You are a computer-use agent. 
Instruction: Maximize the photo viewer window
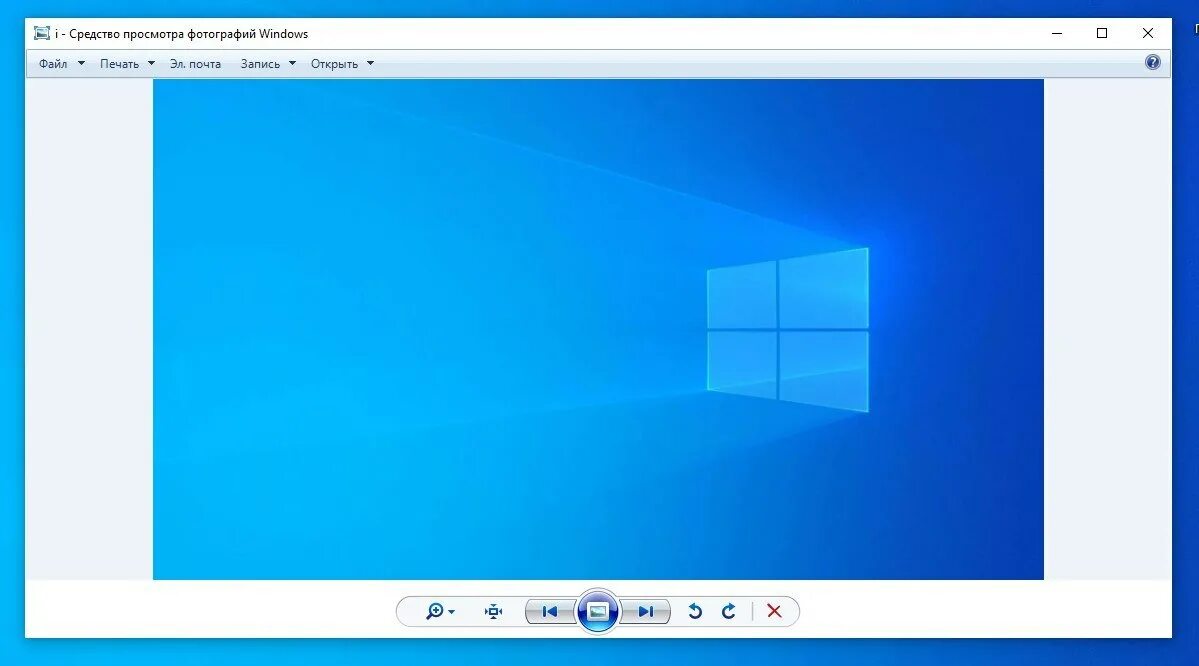click(1102, 33)
